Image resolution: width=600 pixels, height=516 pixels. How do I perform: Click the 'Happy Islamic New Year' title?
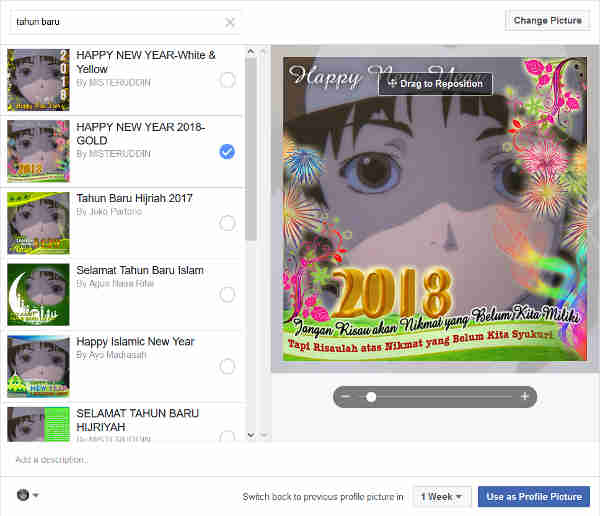point(135,341)
